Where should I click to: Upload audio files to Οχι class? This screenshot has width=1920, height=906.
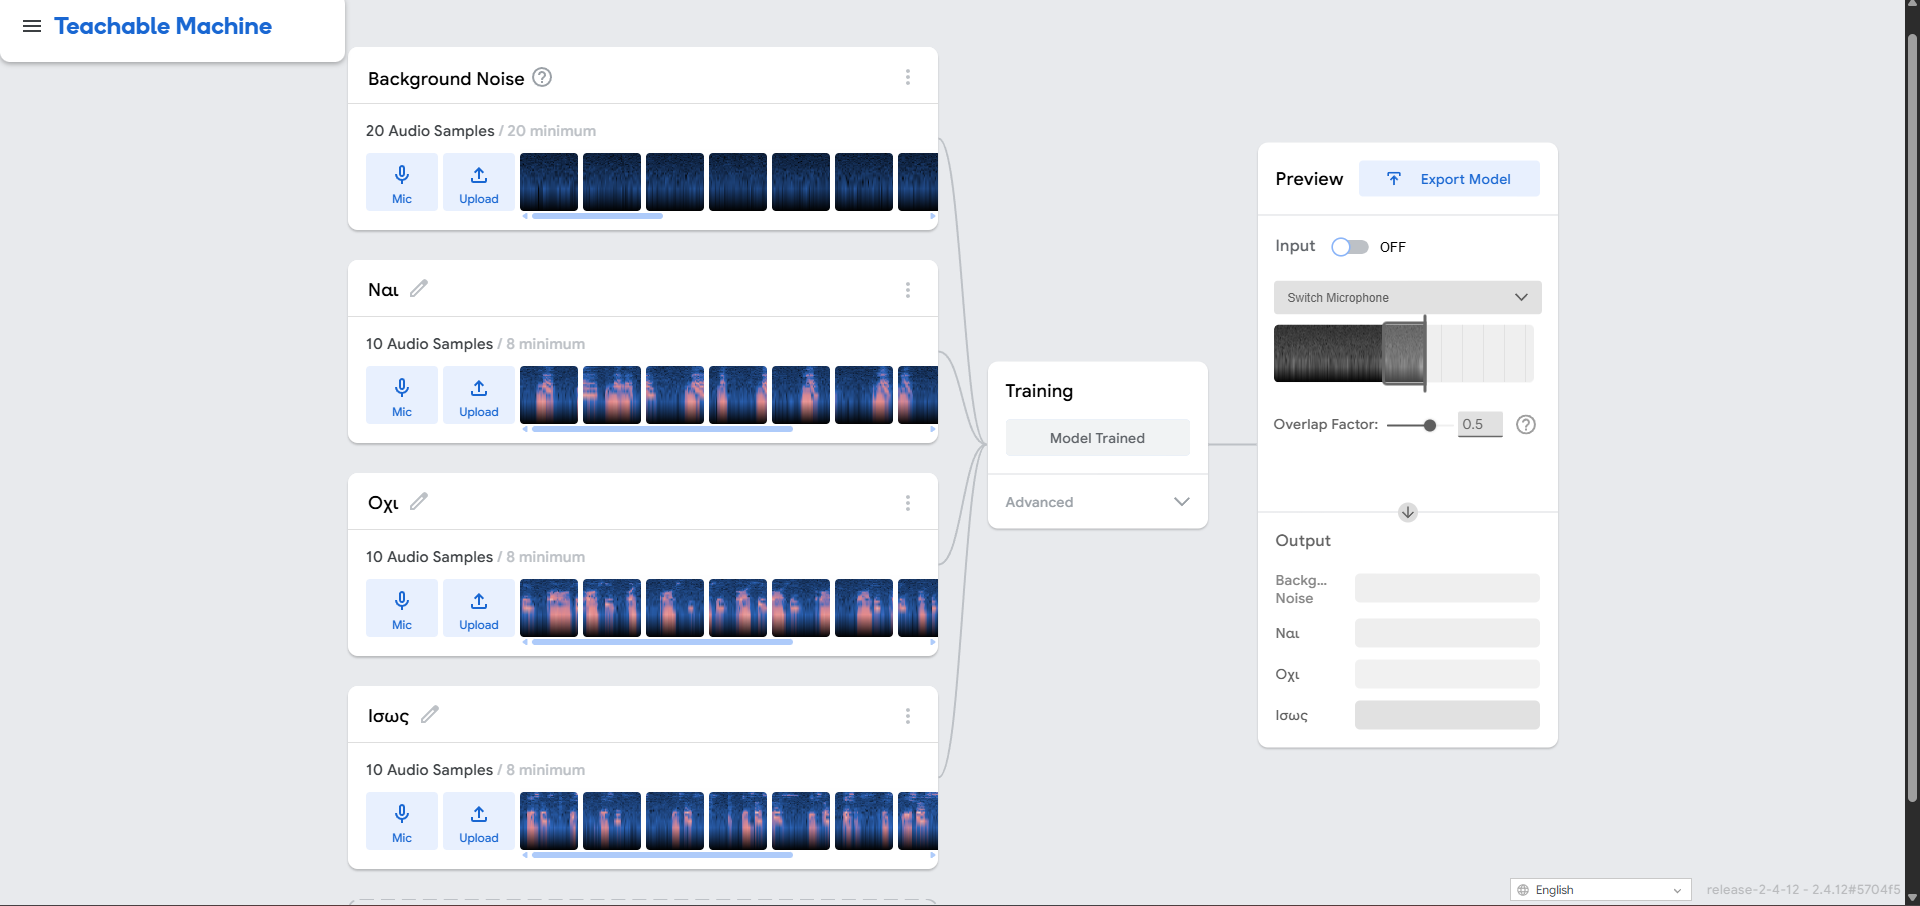[479, 608]
